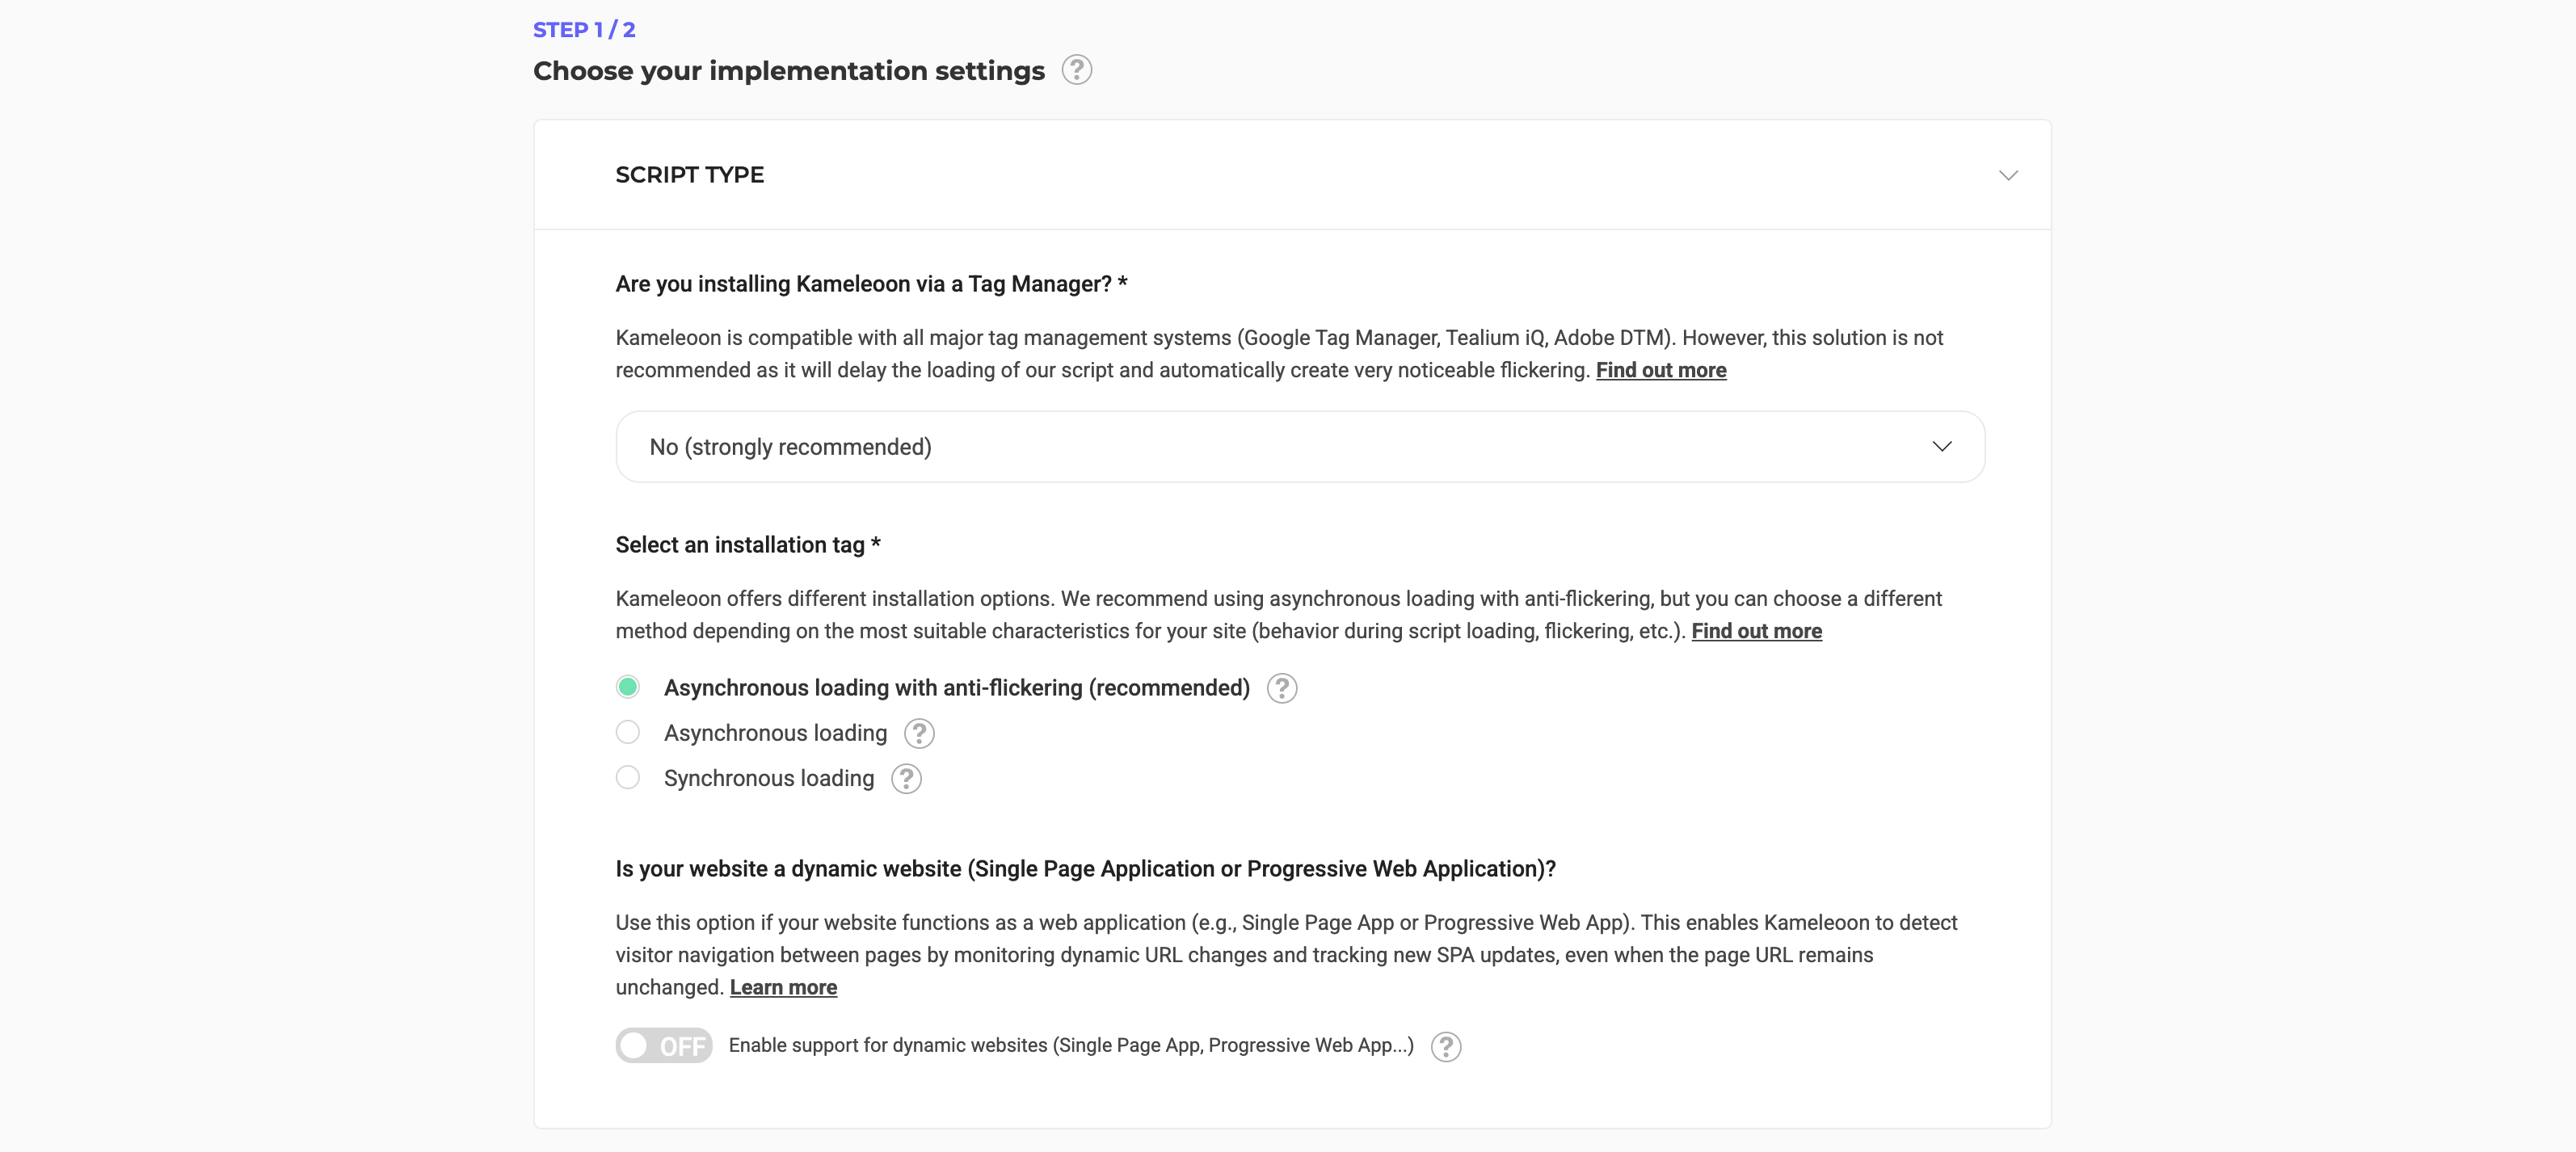The width and height of the screenshot is (2576, 1152).
Task: Select Asynchronous loading with anti-flickering radio button
Action: pyautogui.click(x=627, y=687)
